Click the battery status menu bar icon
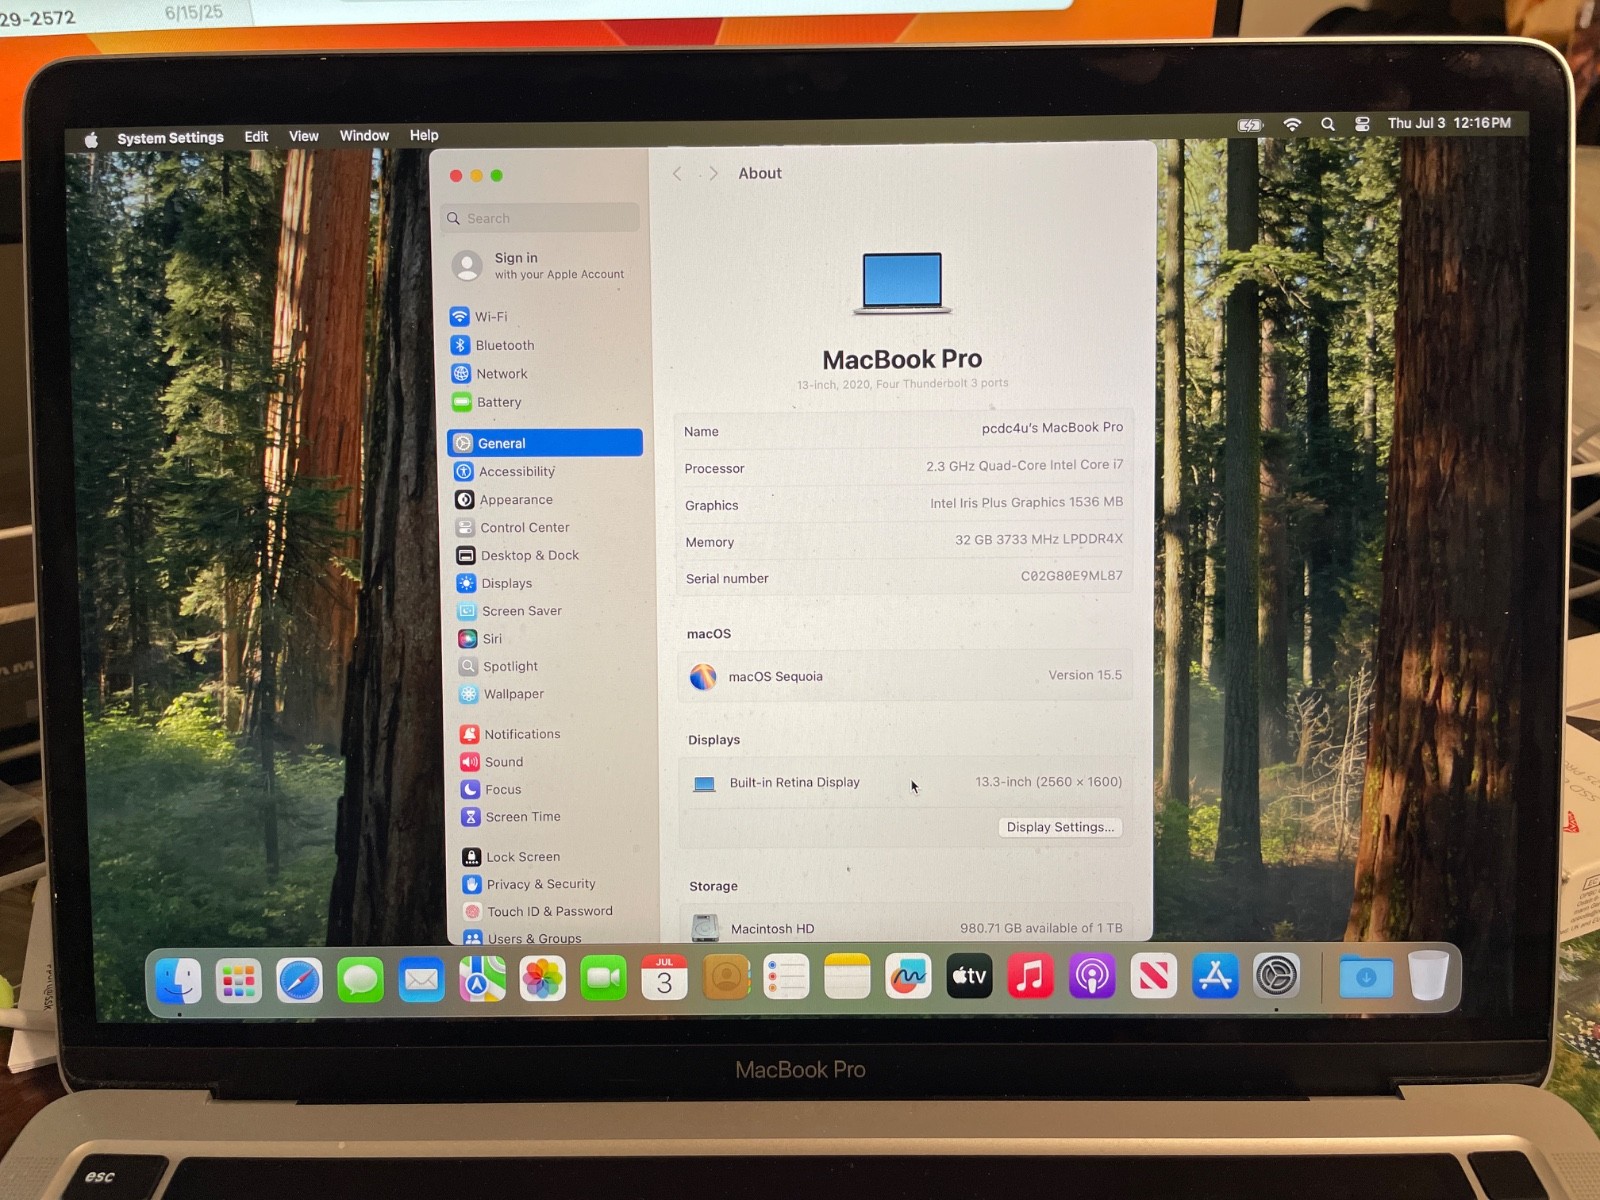The image size is (1600, 1200). [x=1250, y=125]
